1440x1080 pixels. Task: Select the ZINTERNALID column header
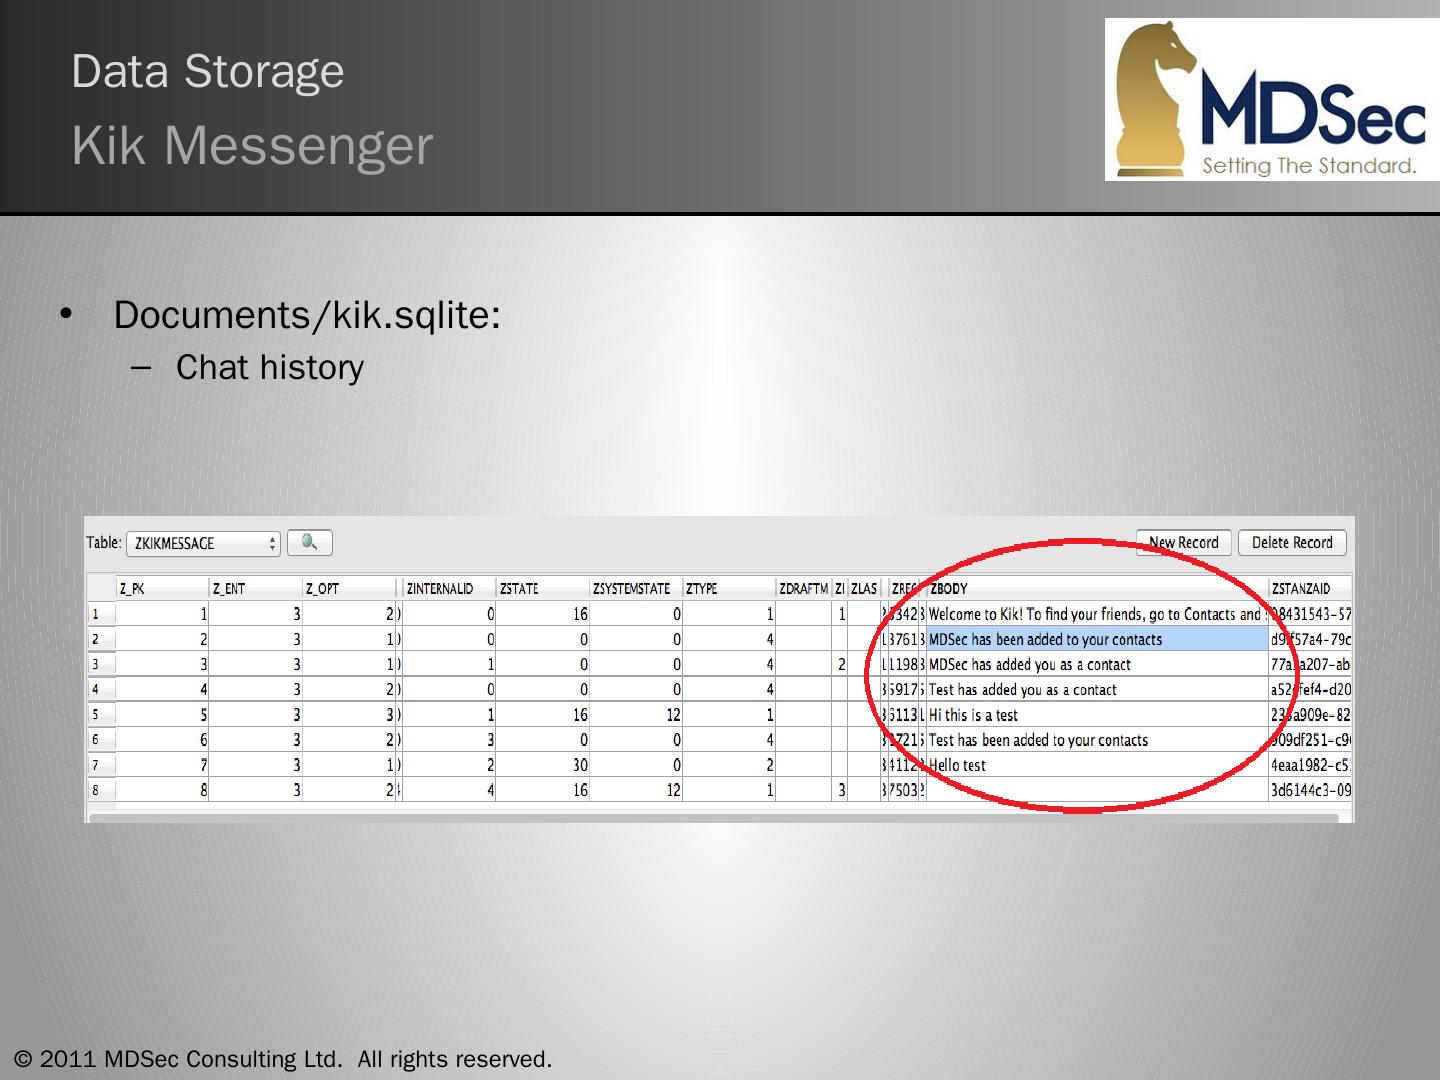click(x=449, y=589)
